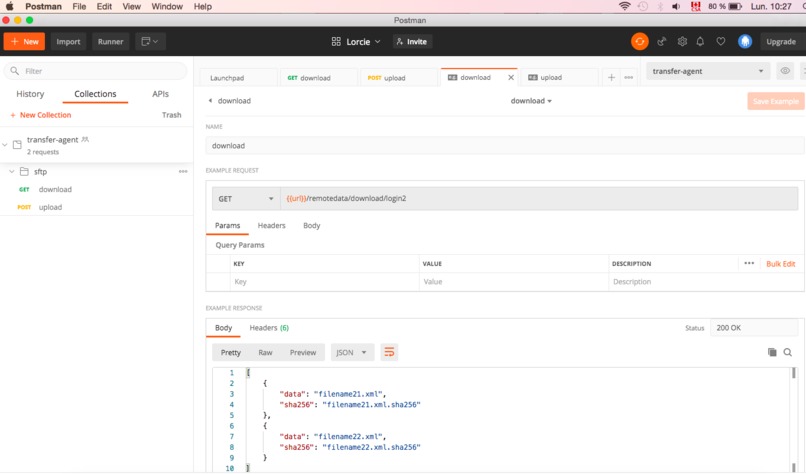Open the Help menu
This screenshot has height=474, width=806.
pos(203,6)
